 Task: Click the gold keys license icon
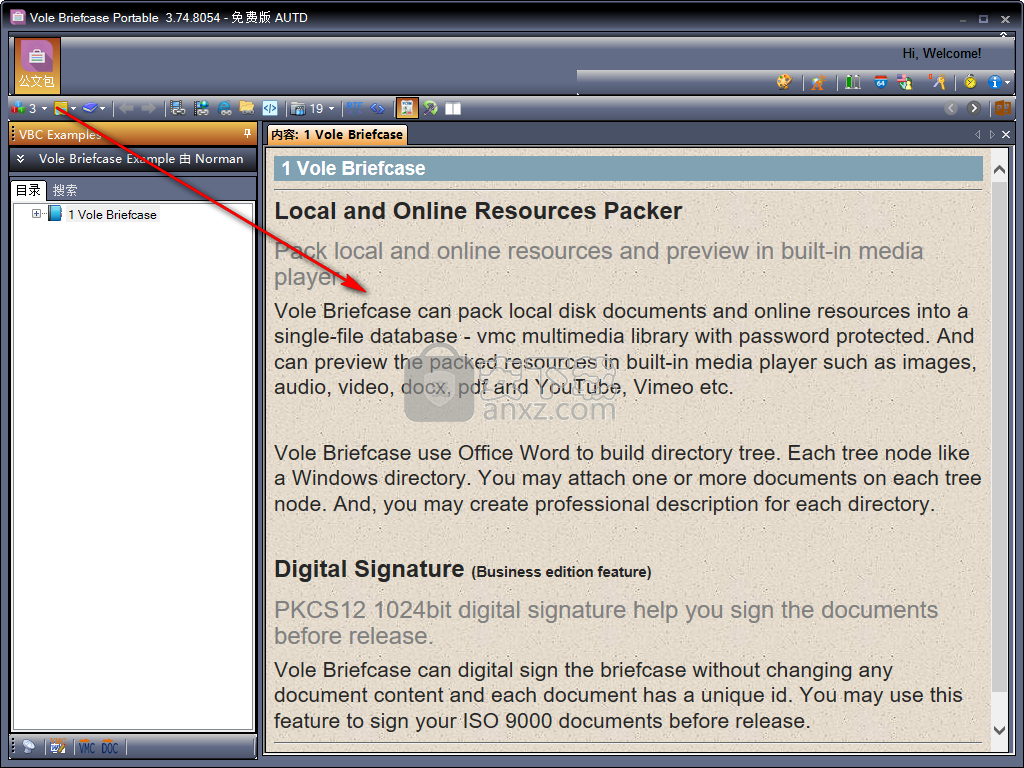938,82
